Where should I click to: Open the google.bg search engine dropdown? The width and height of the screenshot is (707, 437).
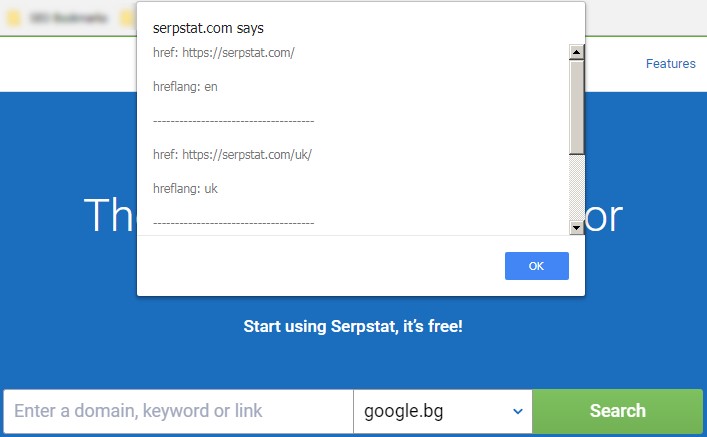[443, 411]
